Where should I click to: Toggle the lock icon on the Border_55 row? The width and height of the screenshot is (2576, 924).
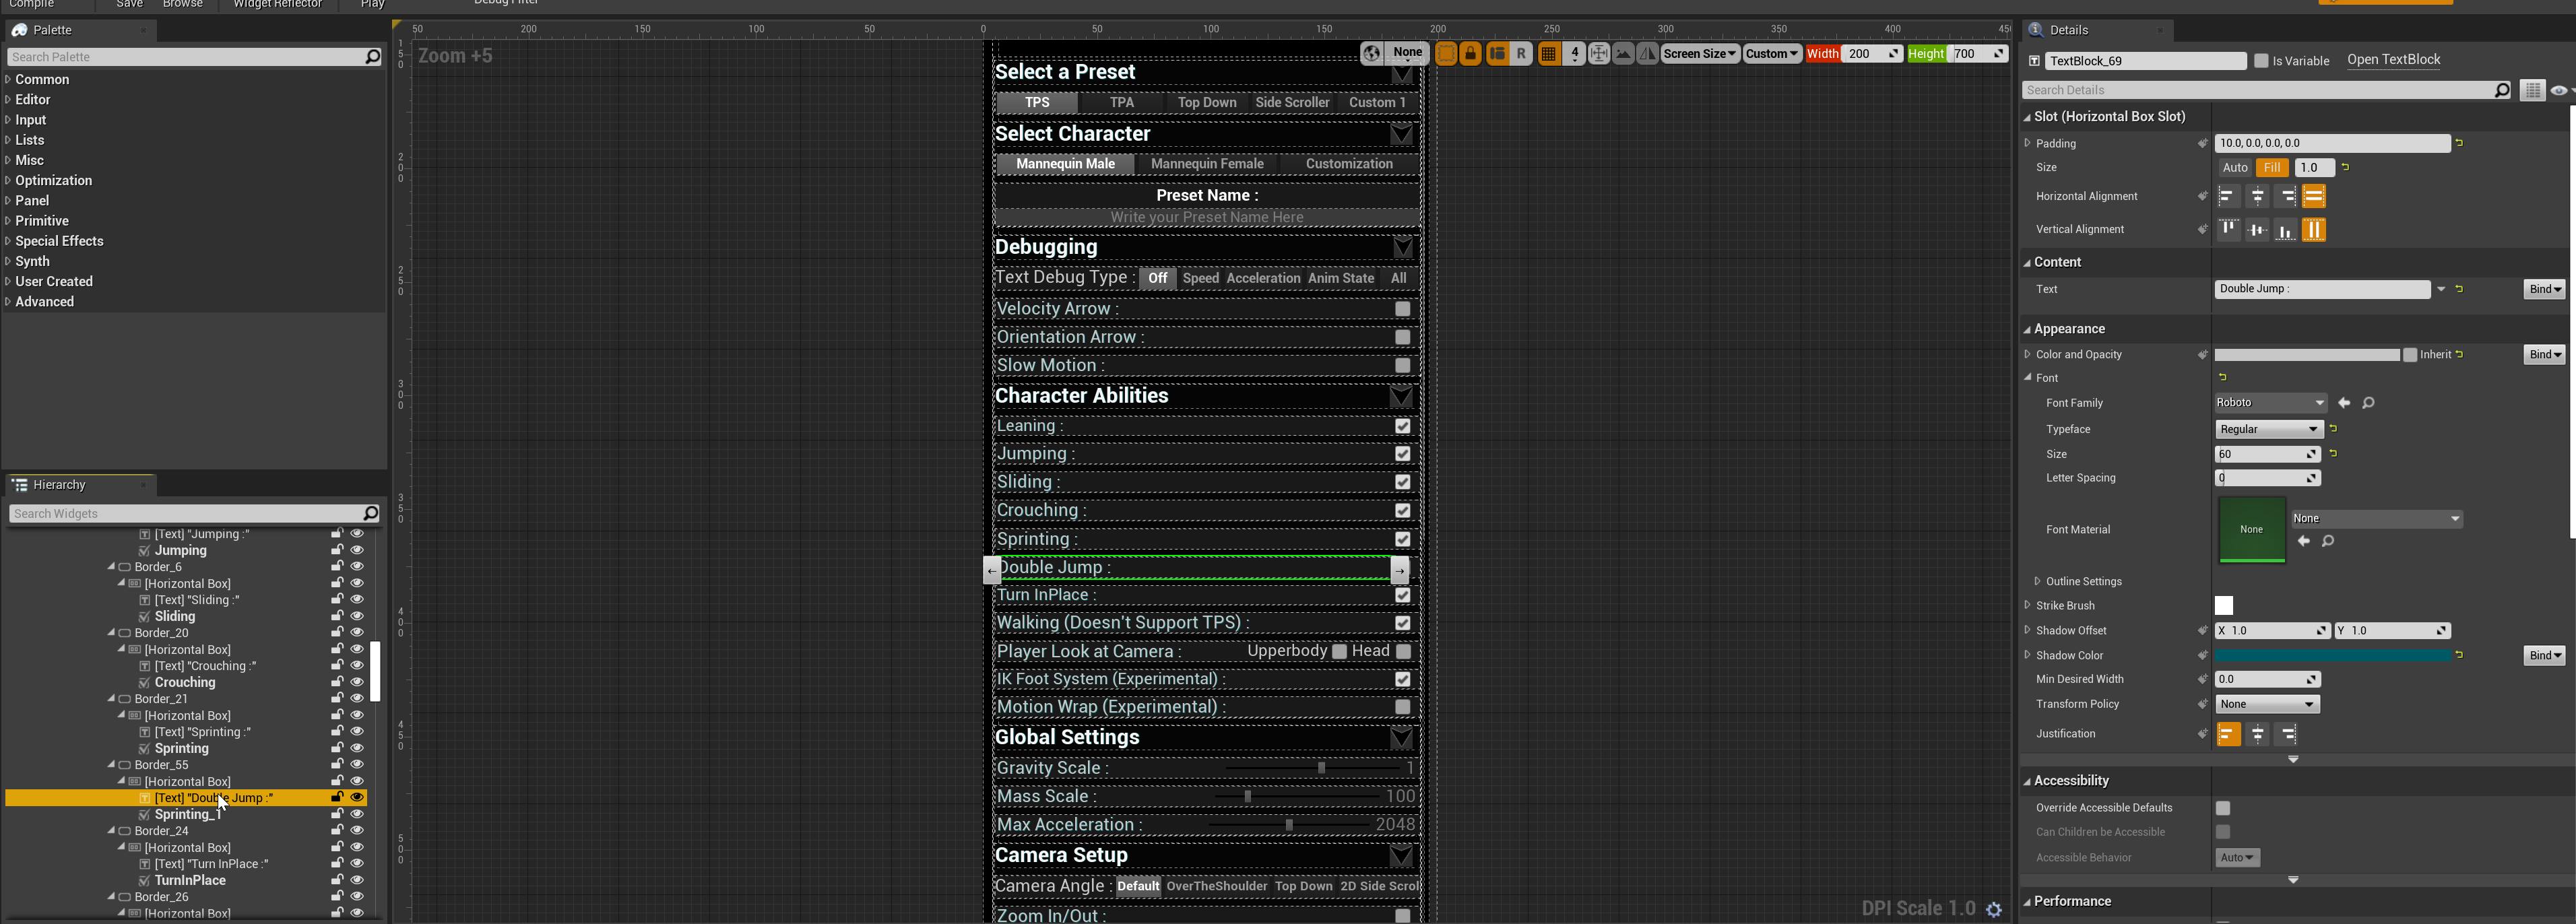(337, 765)
